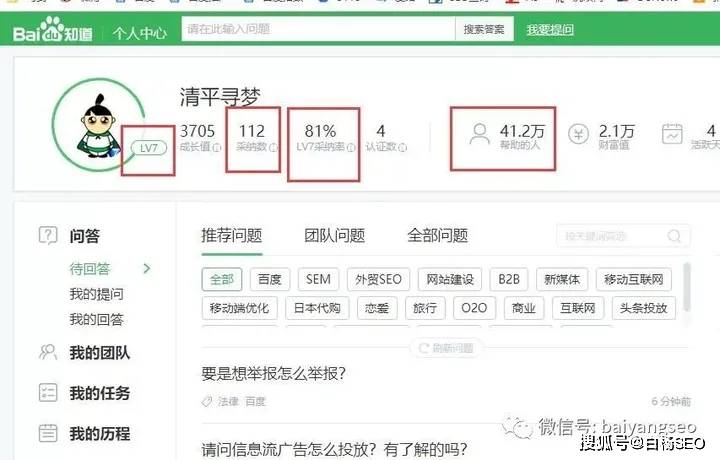Image resolution: width=720 pixels, height=460 pixels.
Task: Open 我的历程 sidebar section
Action: point(100,433)
